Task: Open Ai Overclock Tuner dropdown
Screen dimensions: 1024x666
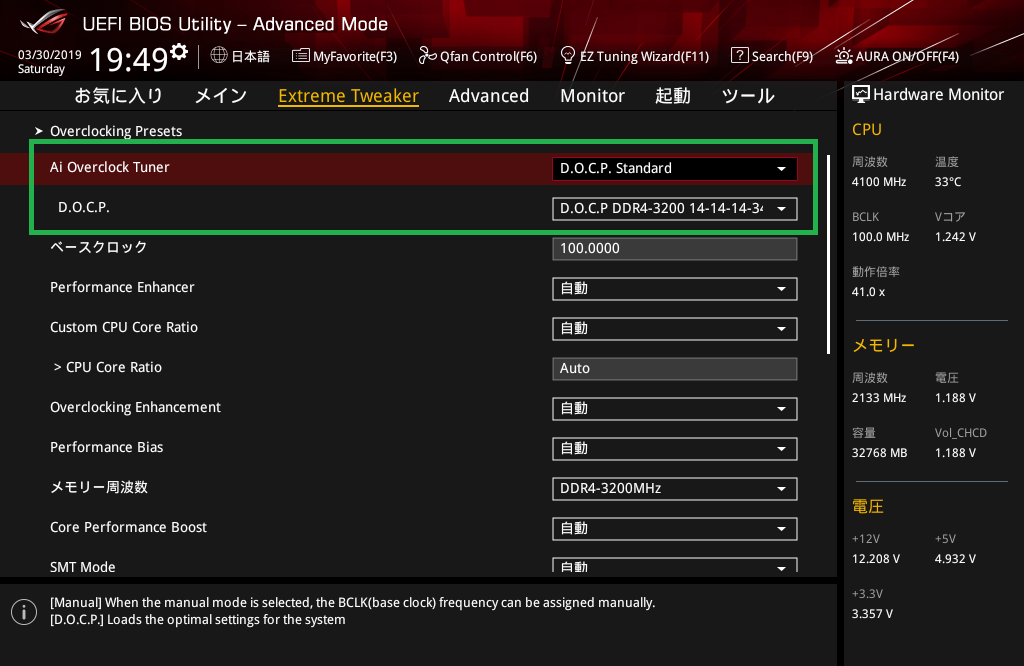Action: 675,168
